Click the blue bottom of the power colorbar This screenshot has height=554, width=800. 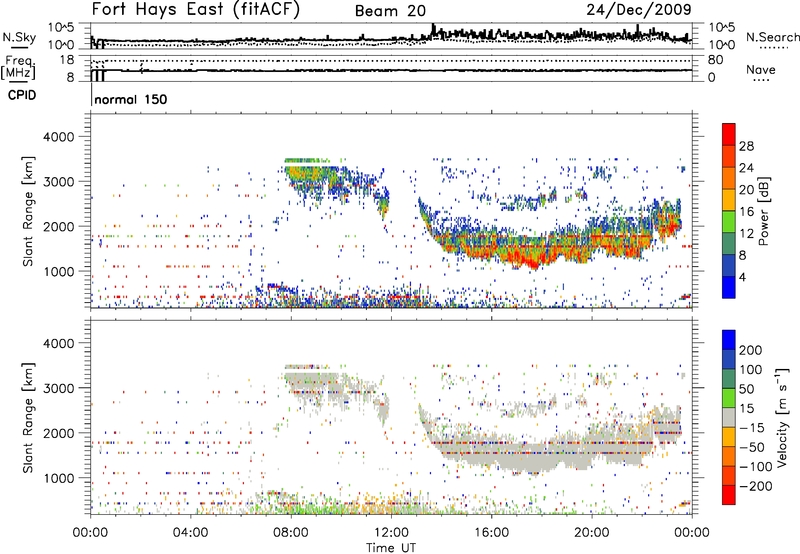pyautogui.click(x=729, y=289)
